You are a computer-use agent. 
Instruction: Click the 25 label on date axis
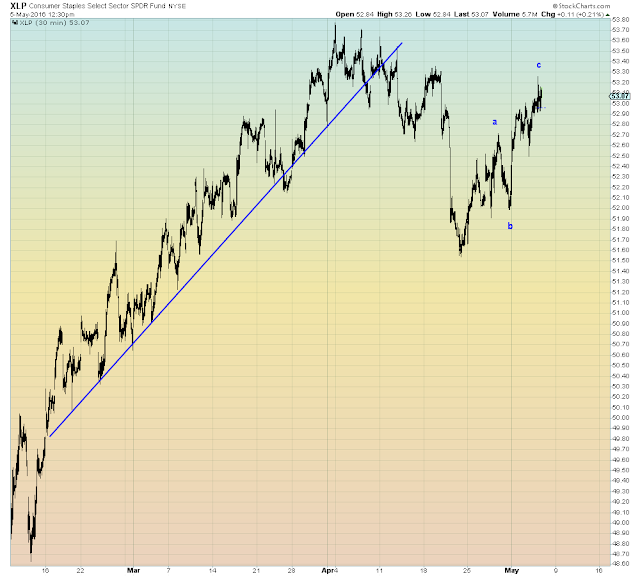pyautogui.click(x=467, y=570)
